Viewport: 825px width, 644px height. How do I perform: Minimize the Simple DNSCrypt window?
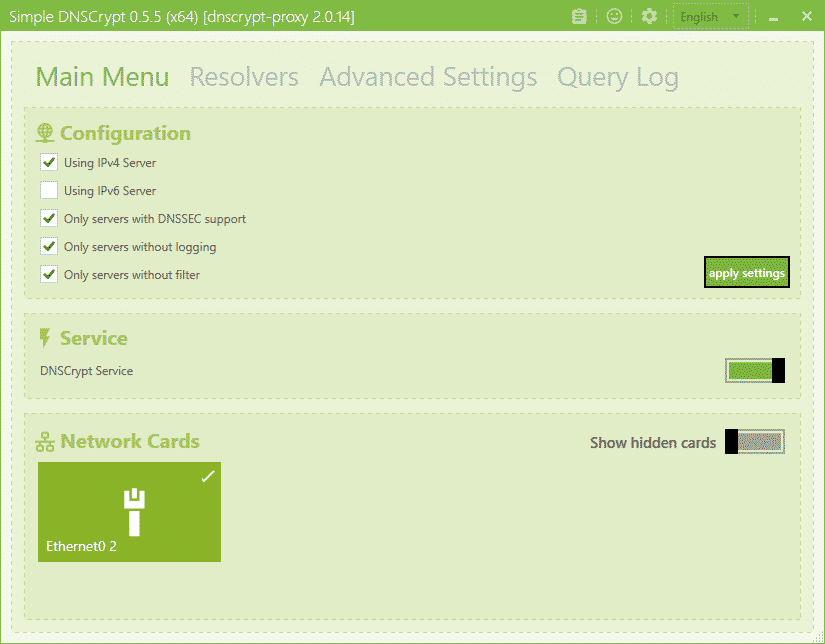774,17
